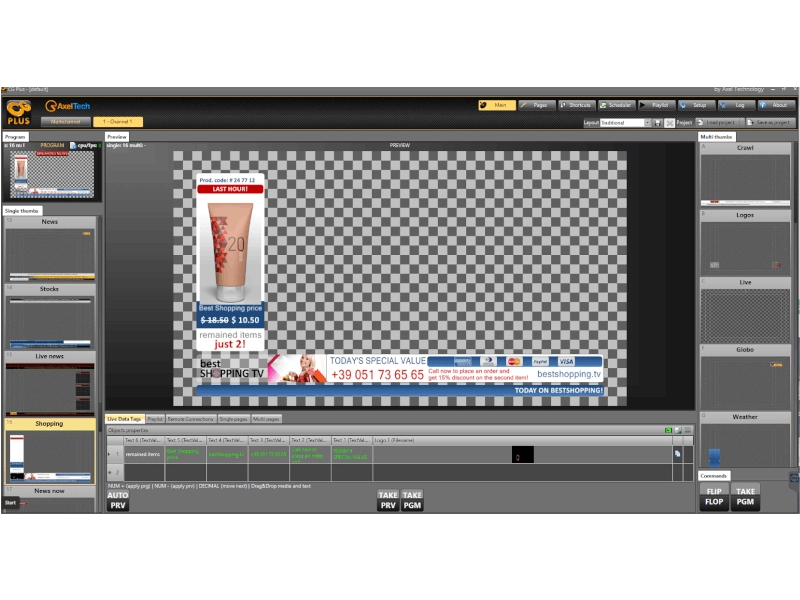Viewport: 800px width, 600px height.
Task: Click the '+39 051 73 65 65' table cell
Action: [269, 454]
